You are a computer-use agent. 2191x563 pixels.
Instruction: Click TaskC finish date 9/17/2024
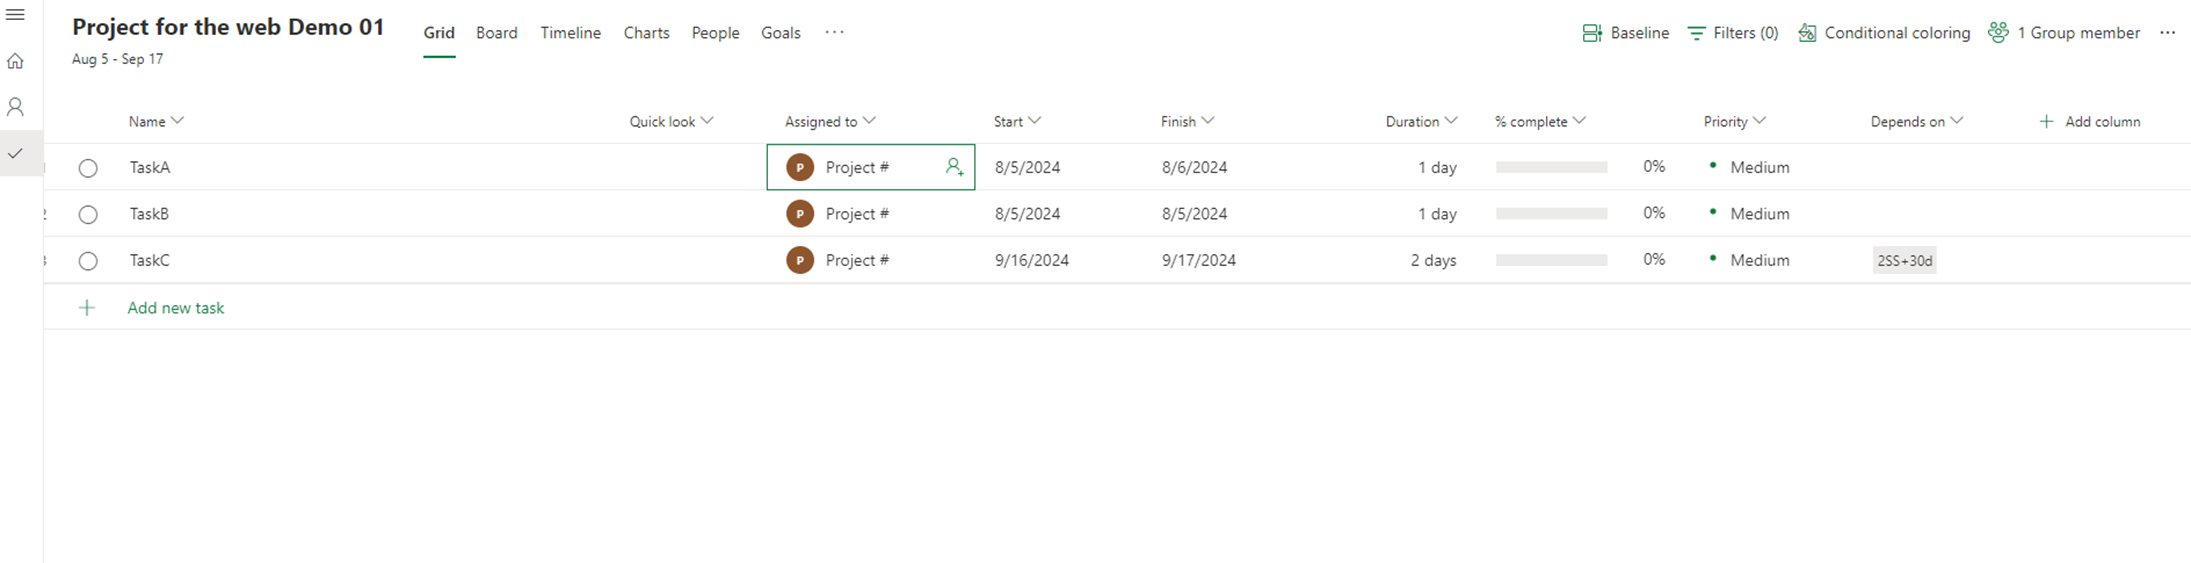[1199, 260]
